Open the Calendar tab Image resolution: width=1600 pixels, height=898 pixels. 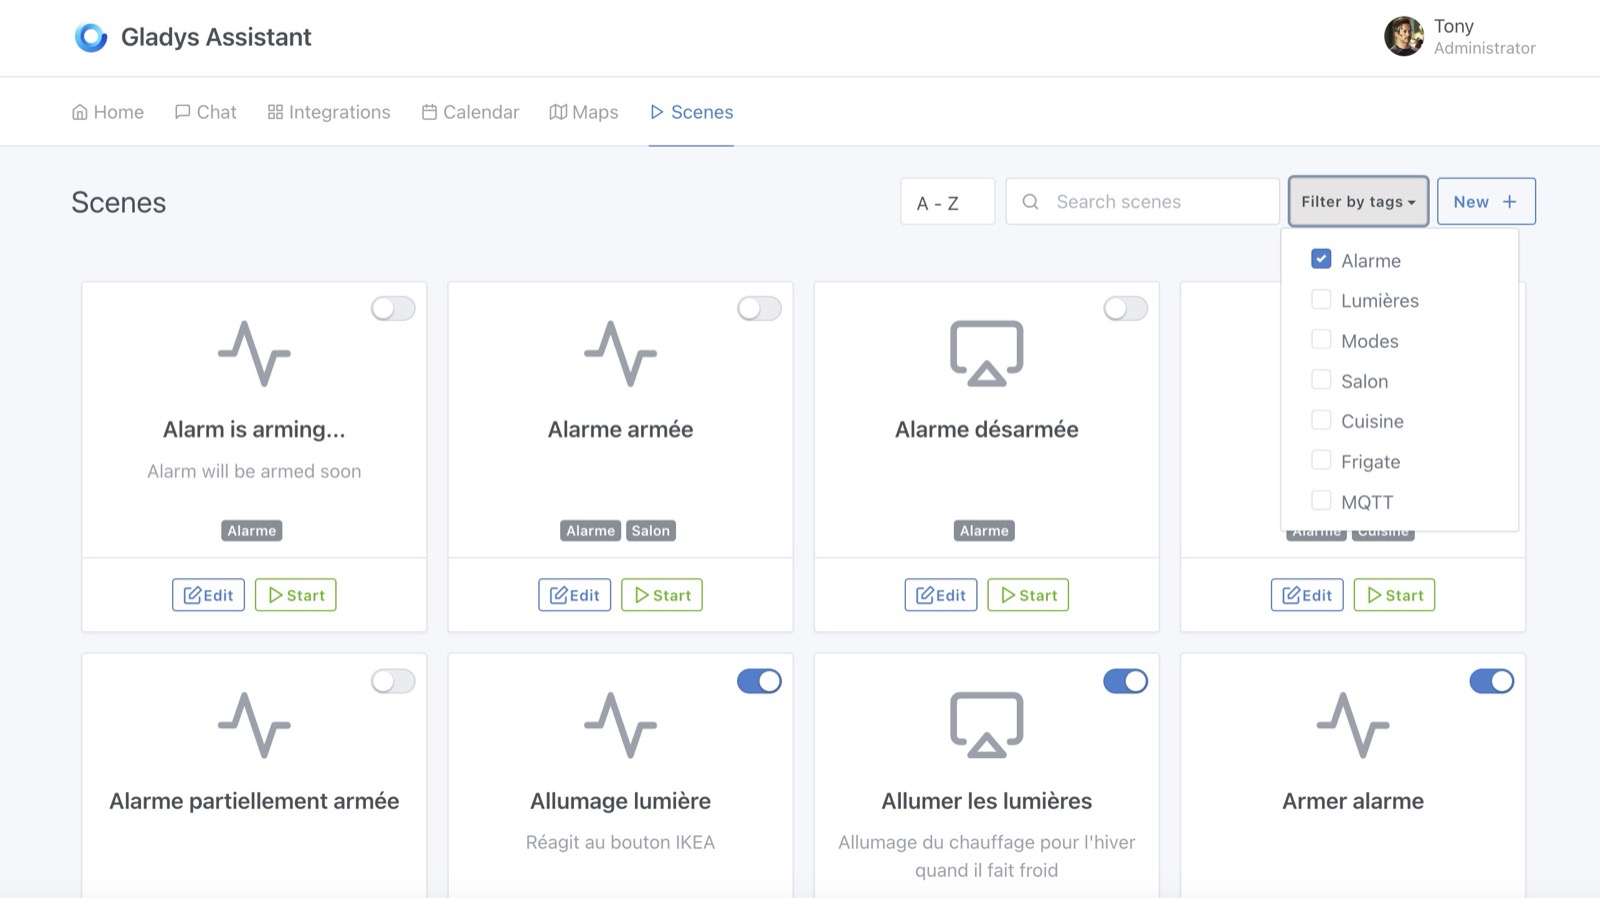coord(470,112)
